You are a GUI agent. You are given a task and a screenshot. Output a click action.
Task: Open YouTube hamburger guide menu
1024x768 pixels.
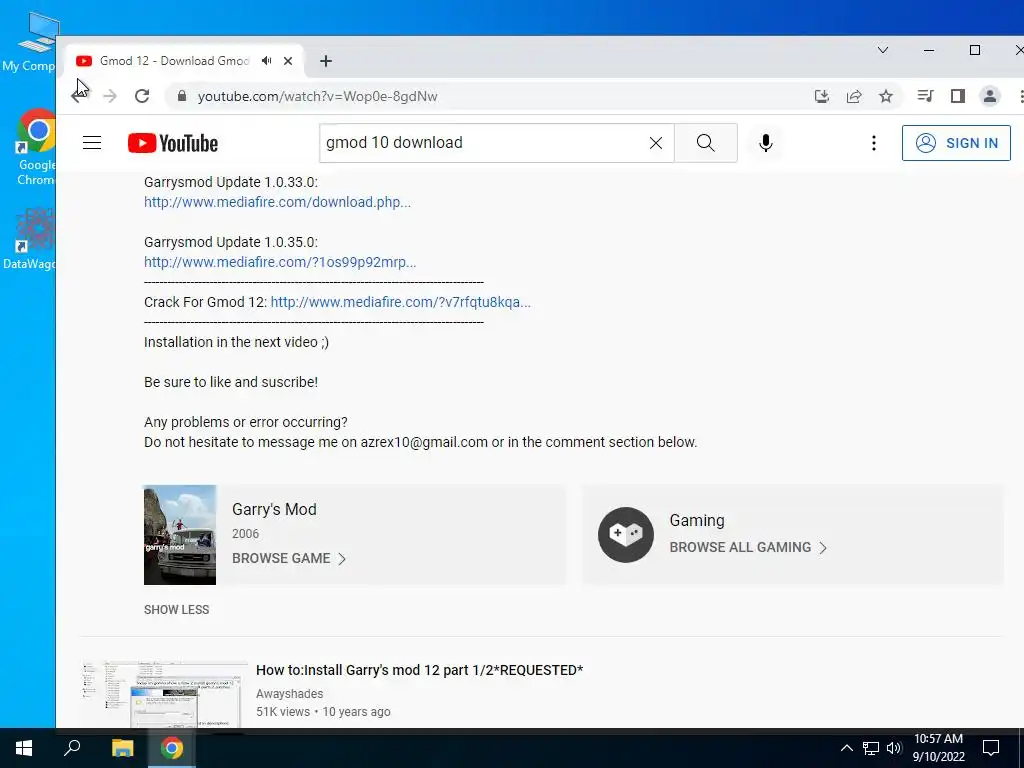coord(92,143)
